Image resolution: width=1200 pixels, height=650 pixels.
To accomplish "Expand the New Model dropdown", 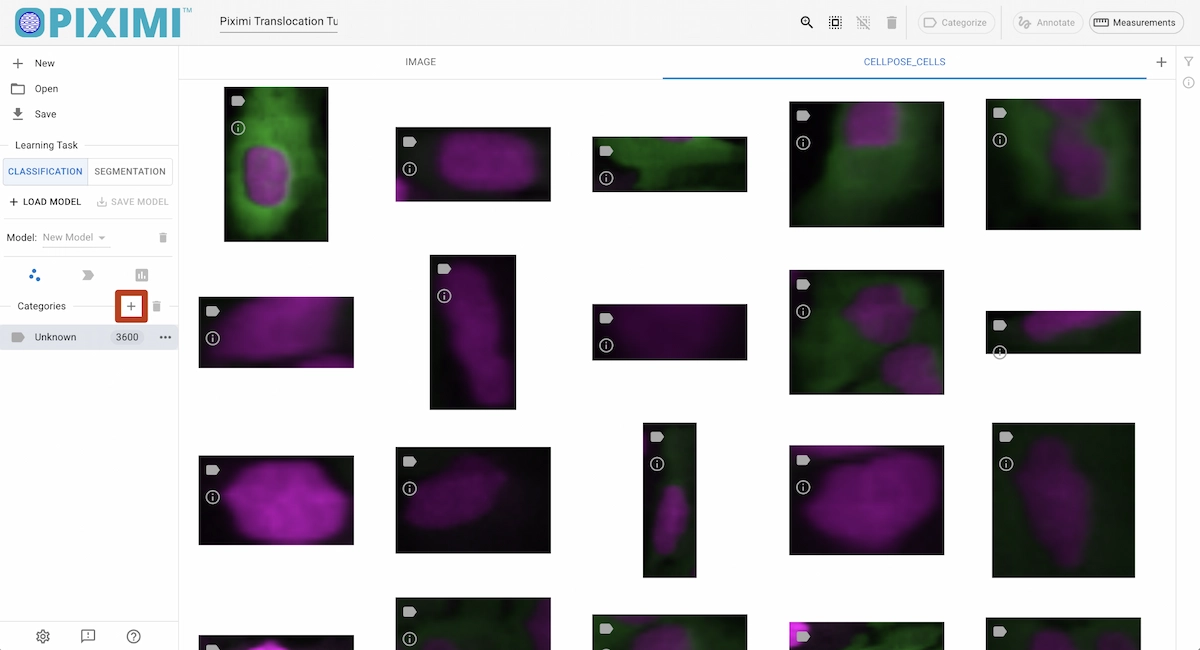I will 75,238.
